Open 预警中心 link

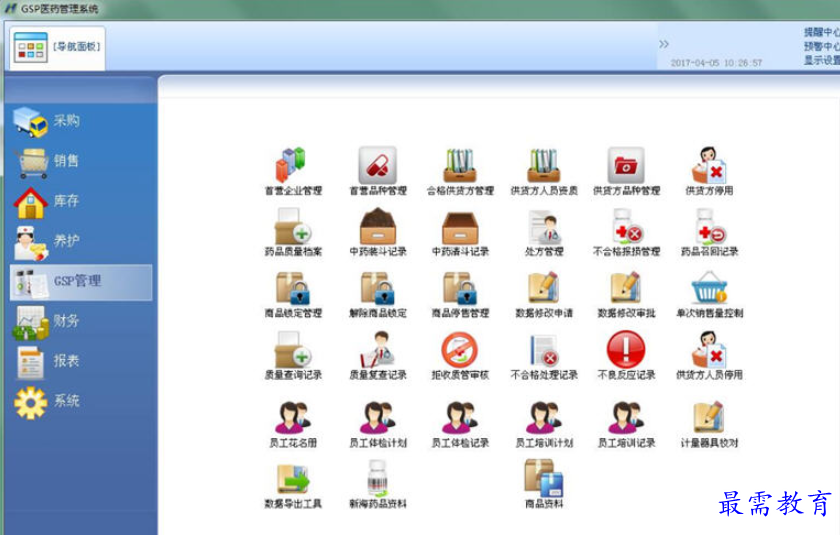point(822,46)
